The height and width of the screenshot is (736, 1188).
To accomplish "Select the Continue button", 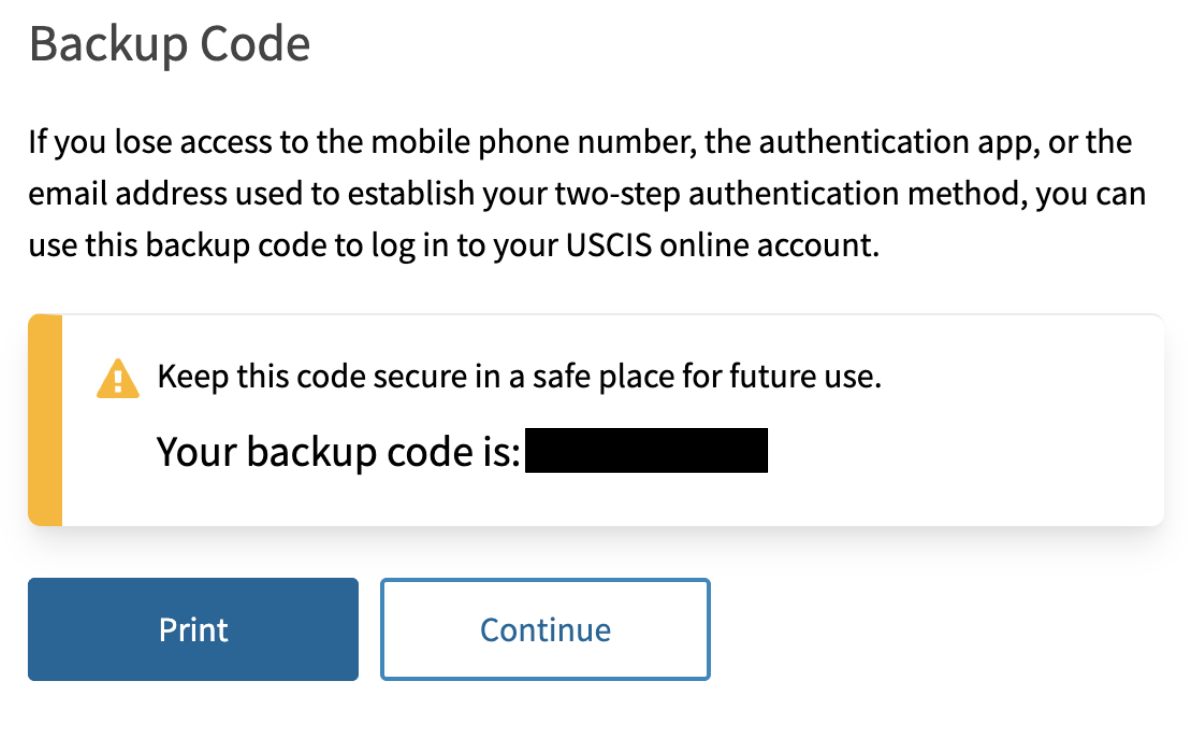I will coord(545,629).
